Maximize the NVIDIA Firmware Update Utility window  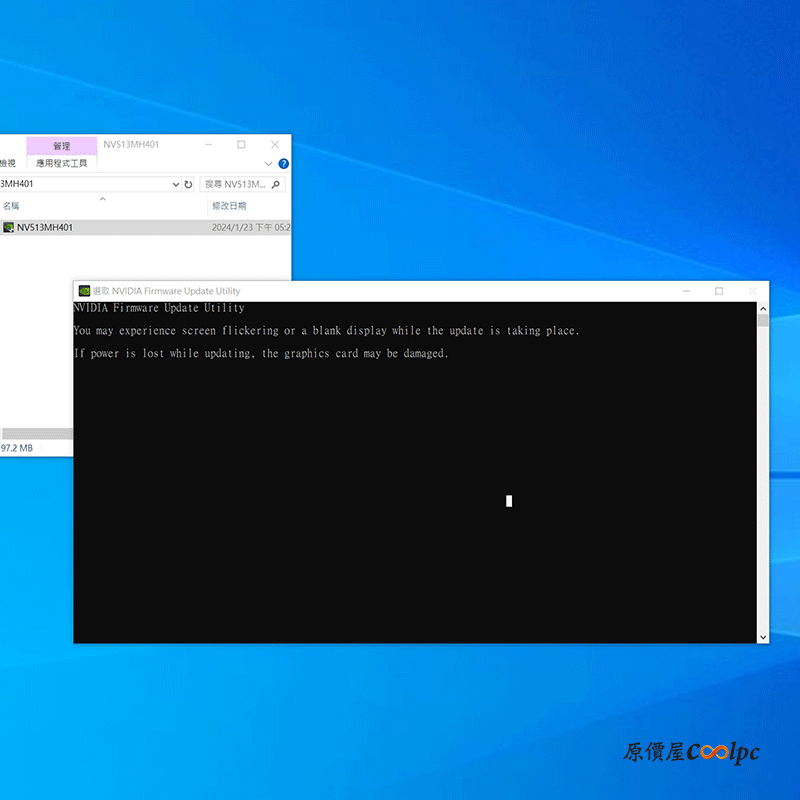click(719, 291)
